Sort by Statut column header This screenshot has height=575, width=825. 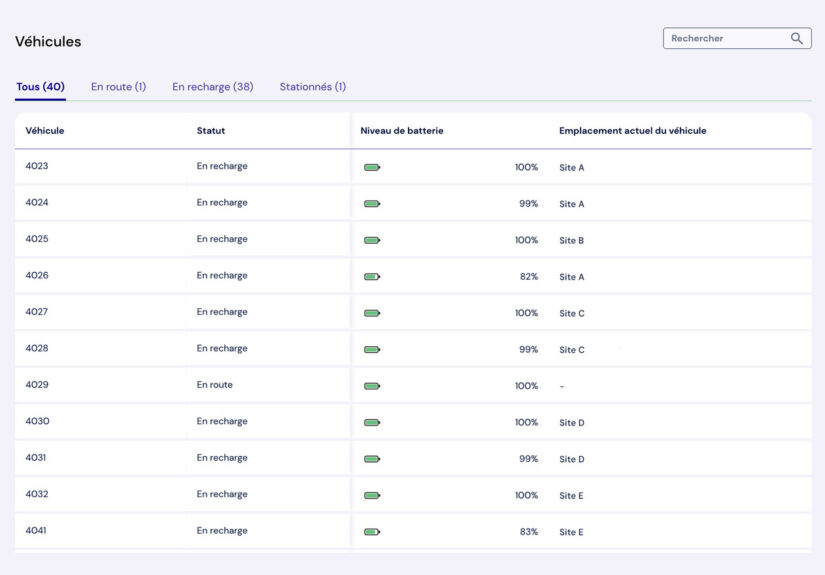[x=211, y=131]
